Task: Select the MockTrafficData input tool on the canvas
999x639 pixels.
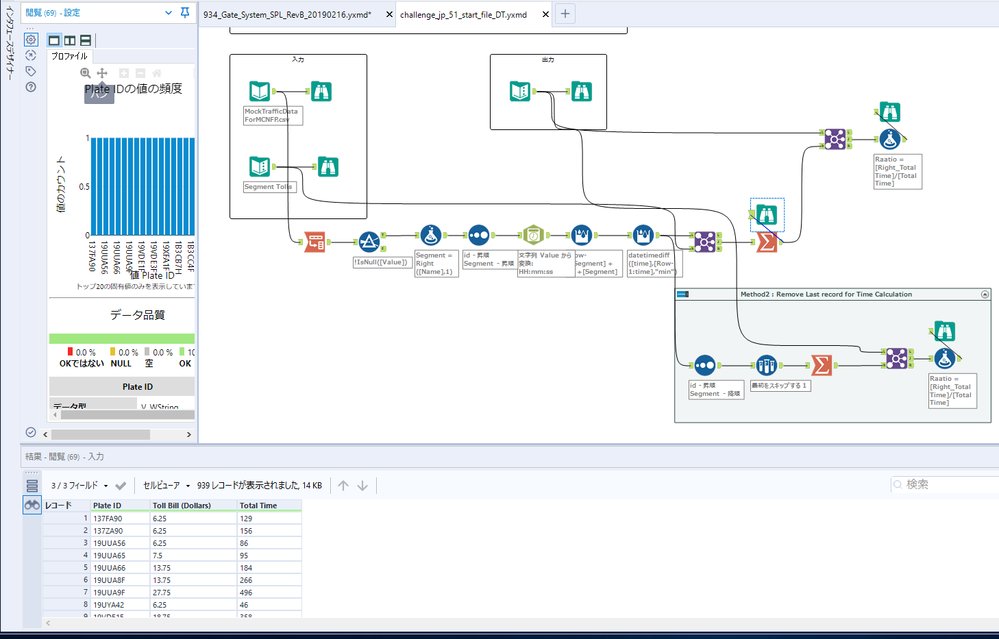Action: (x=259, y=91)
